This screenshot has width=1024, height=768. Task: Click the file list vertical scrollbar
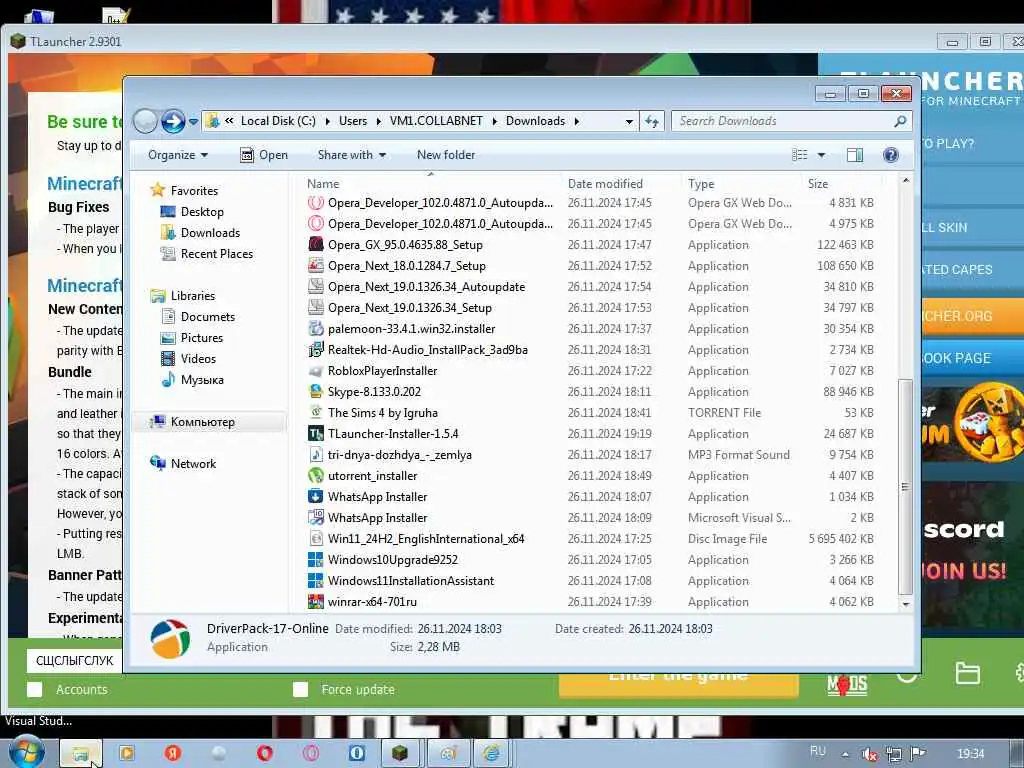pos(905,487)
